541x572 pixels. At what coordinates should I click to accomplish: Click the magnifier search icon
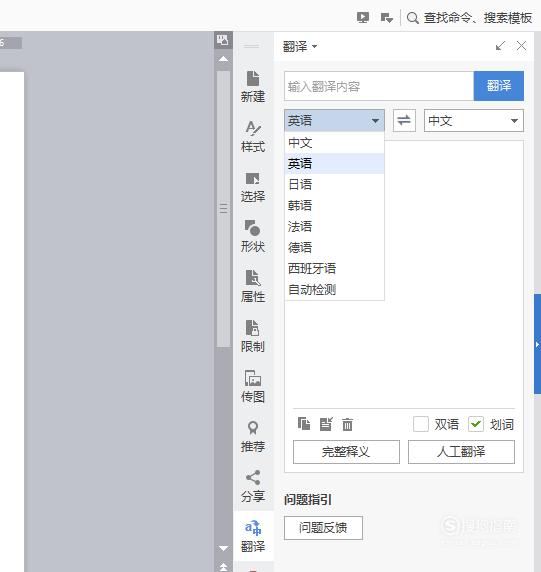coord(413,18)
